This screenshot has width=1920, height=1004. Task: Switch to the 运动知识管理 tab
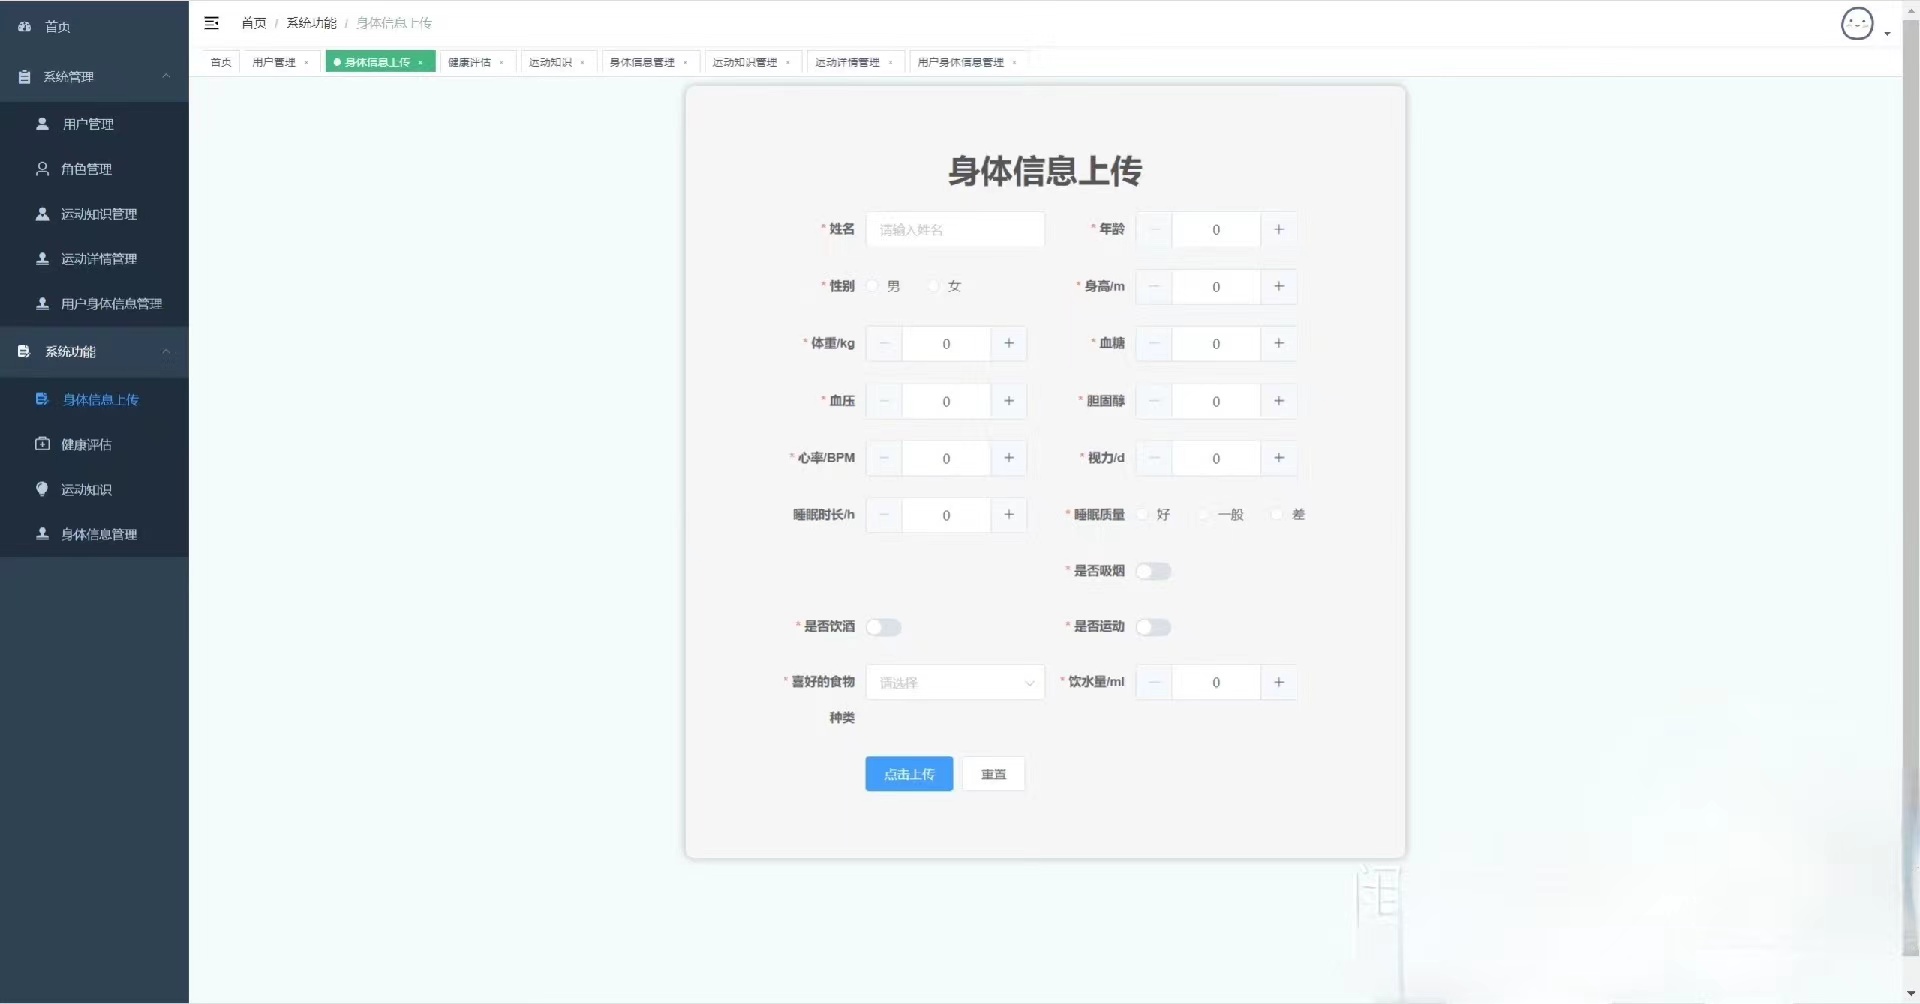[x=752, y=62]
